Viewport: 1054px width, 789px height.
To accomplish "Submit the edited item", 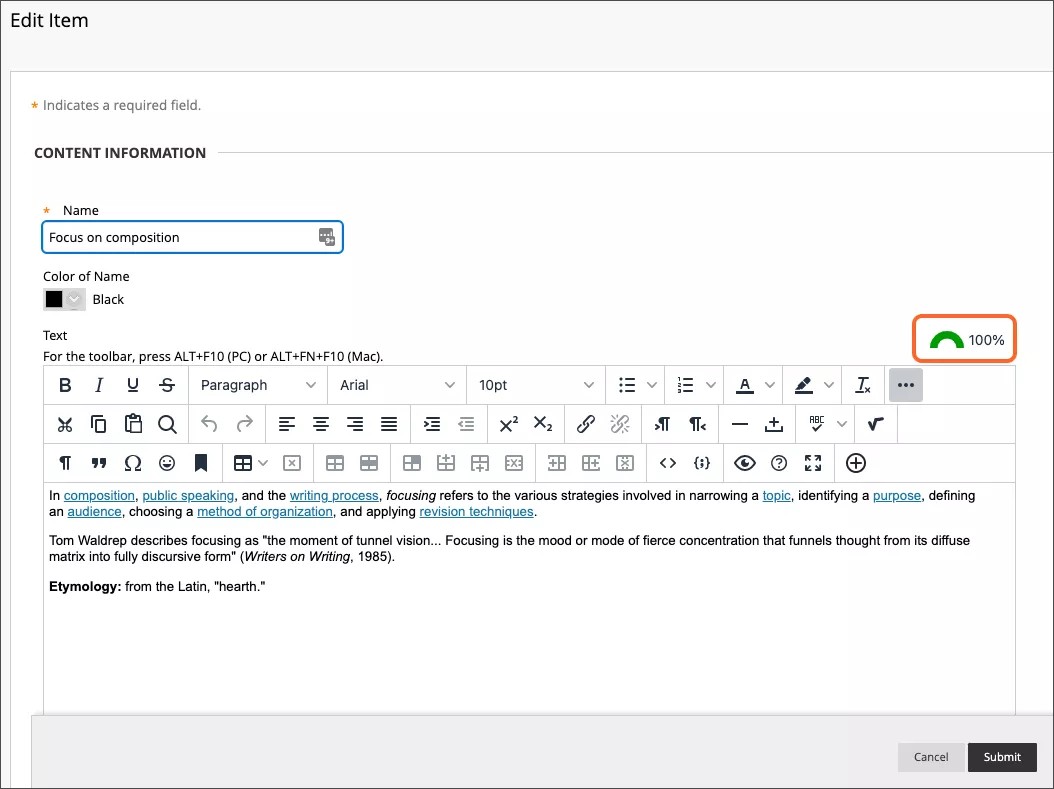I will (x=1002, y=757).
